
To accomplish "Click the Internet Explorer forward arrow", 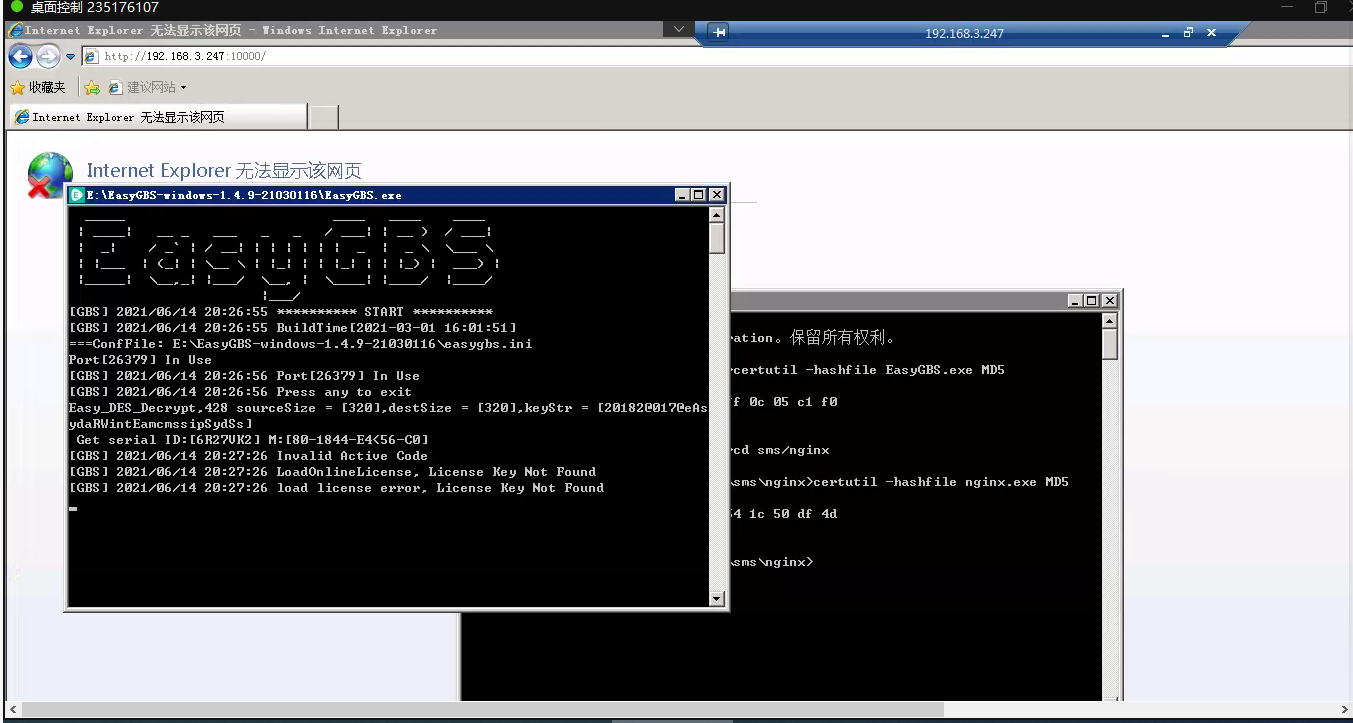I will [48, 56].
